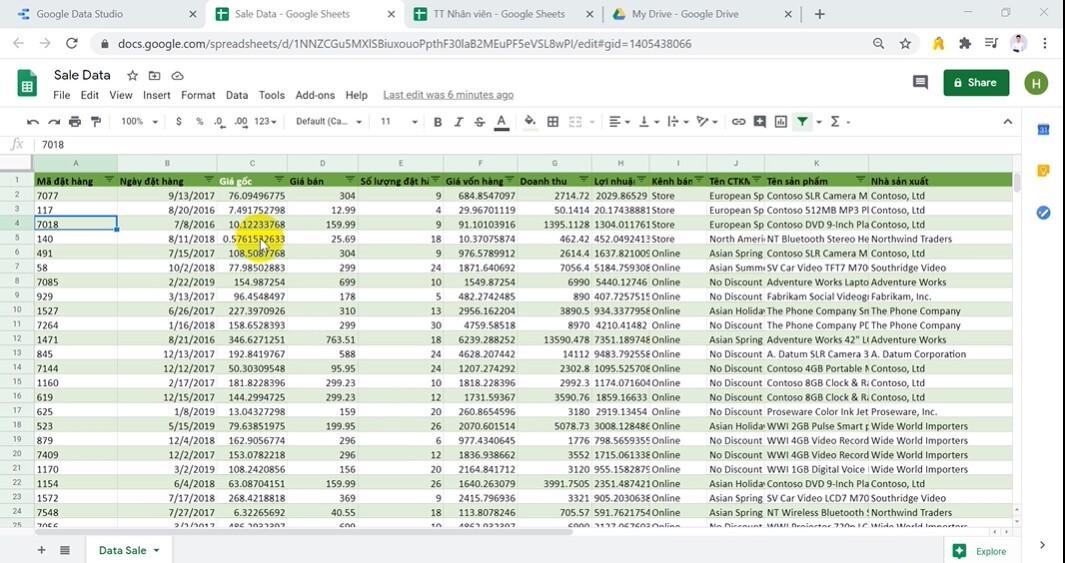Image resolution: width=1065 pixels, height=563 pixels.
Task: Click the Insert link icon
Action: click(x=738, y=122)
